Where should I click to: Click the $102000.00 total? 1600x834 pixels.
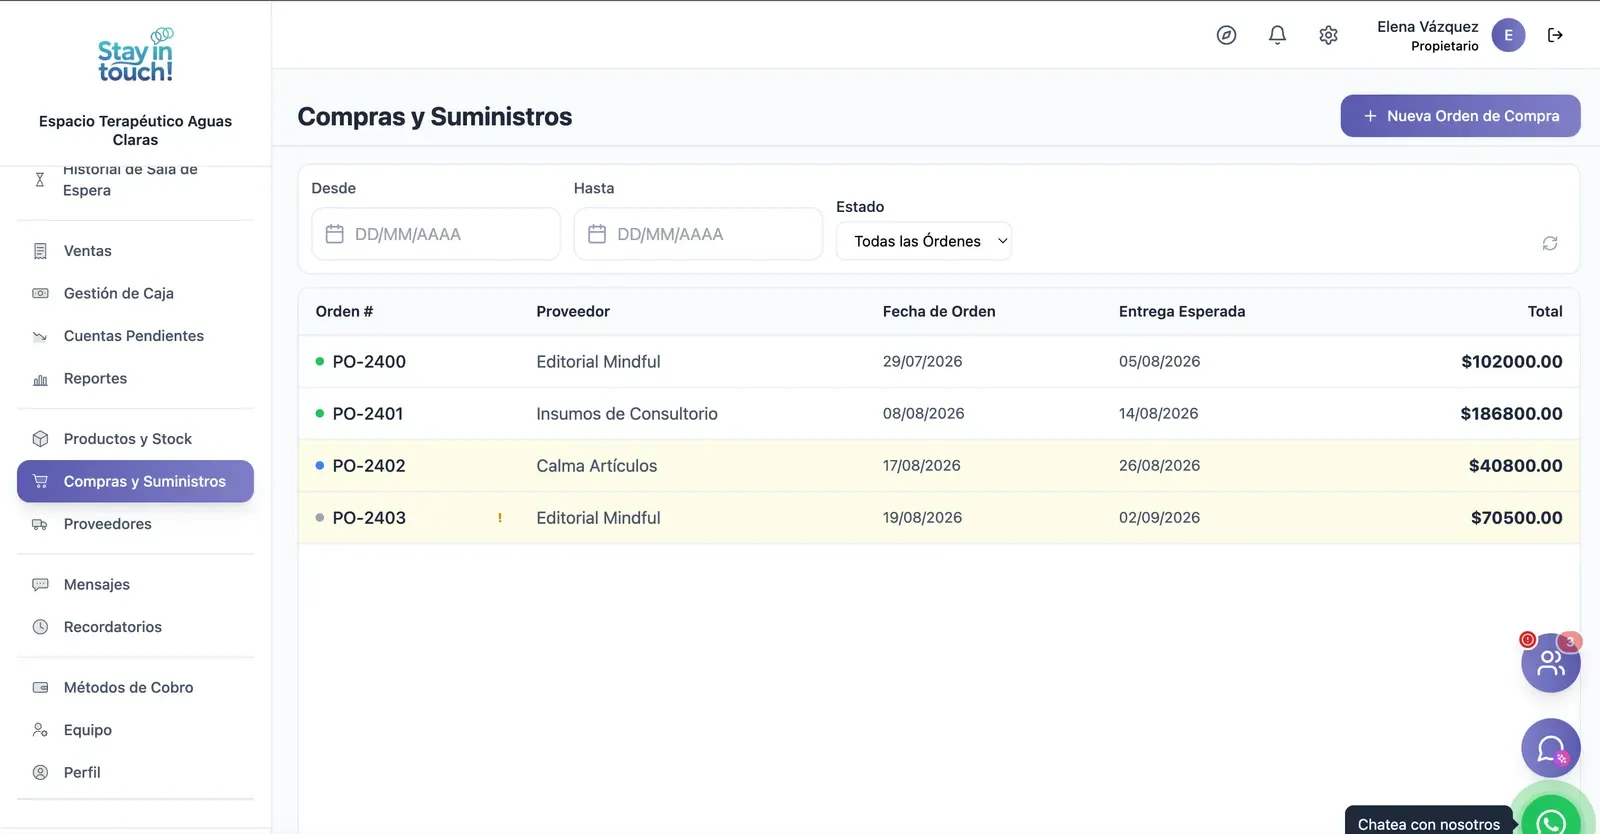1511,362
